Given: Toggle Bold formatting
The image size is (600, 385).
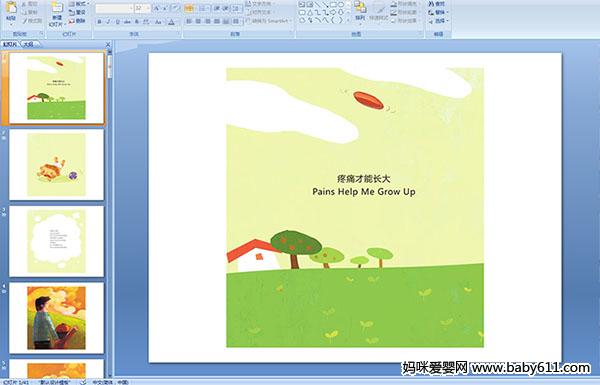Looking at the screenshot, I should click(x=99, y=22).
